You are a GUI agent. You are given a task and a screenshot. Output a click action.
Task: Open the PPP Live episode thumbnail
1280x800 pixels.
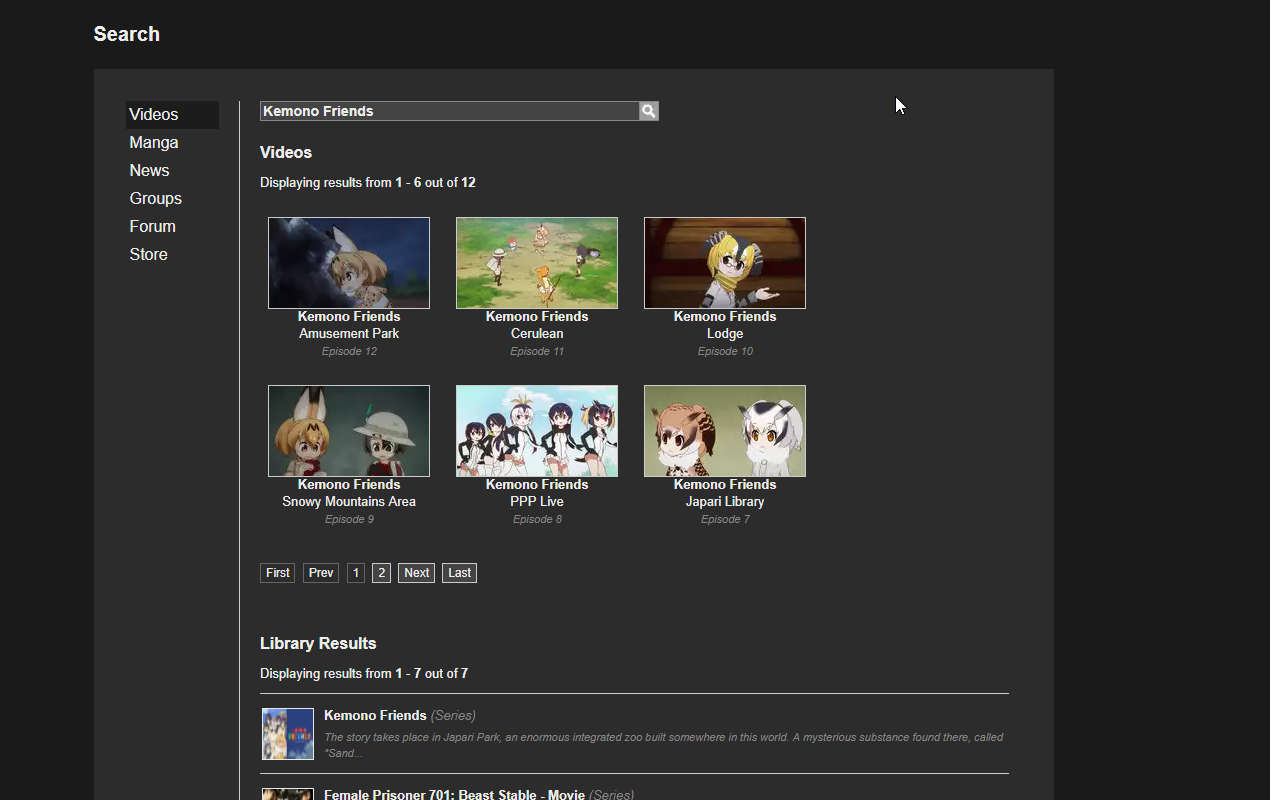[537, 431]
